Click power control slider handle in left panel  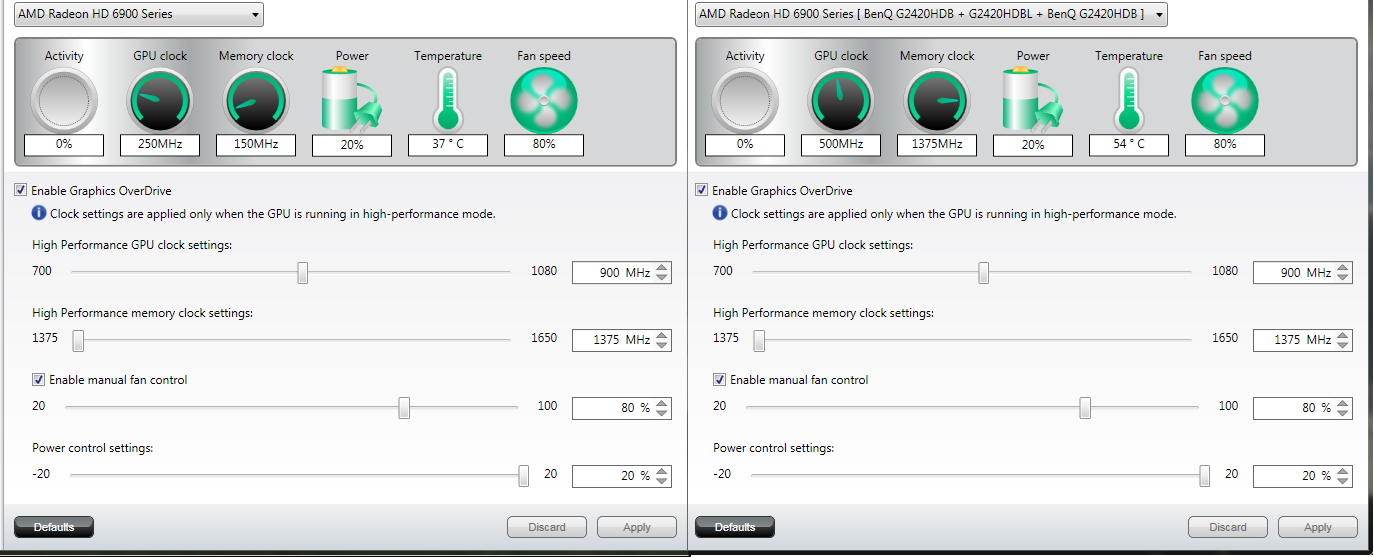click(x=523, y=476)
